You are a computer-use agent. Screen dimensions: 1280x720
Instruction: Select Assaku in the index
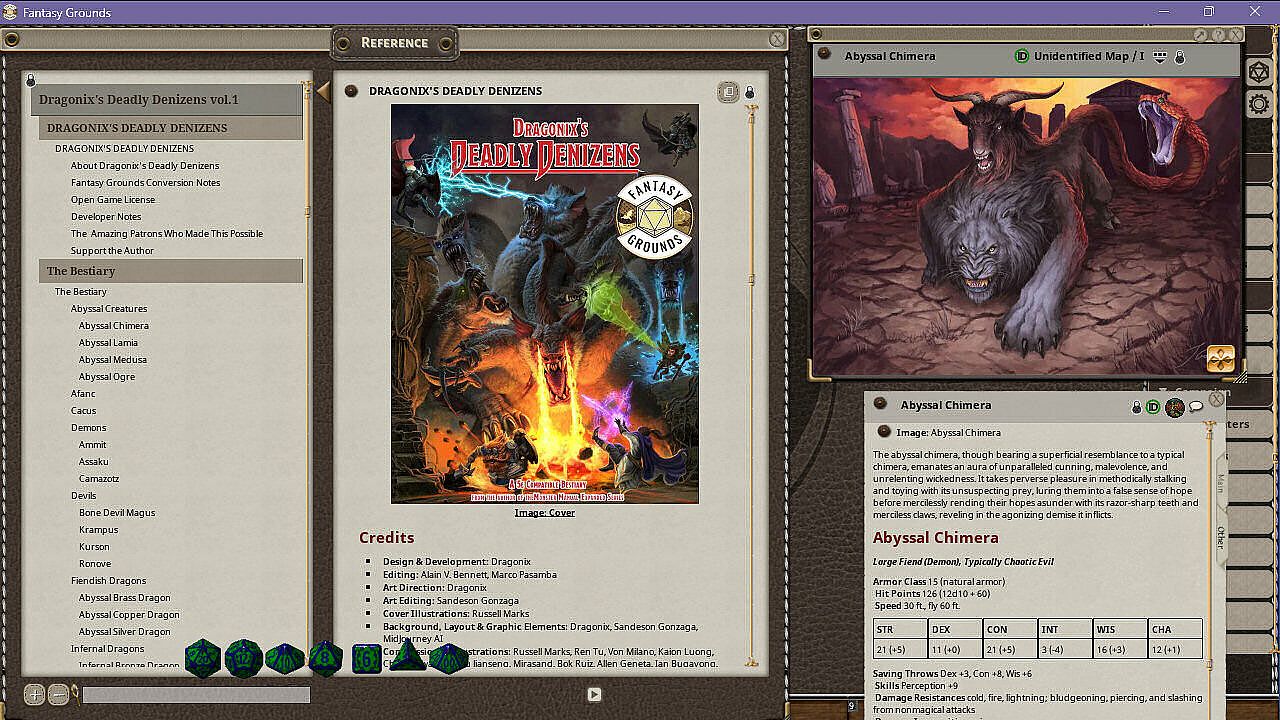pyautogui.click(x=94, y=462)
